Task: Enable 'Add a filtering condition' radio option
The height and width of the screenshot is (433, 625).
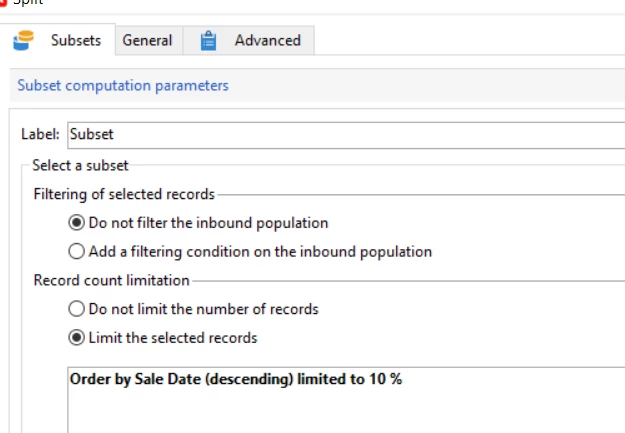Action: click(77, 252)
